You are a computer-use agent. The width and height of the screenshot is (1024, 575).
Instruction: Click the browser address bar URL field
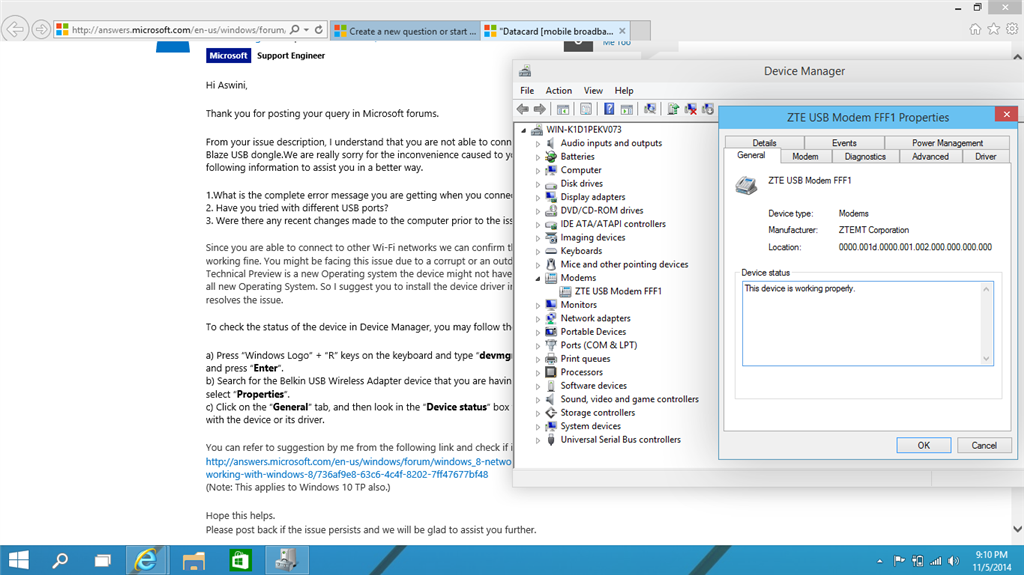178,29
